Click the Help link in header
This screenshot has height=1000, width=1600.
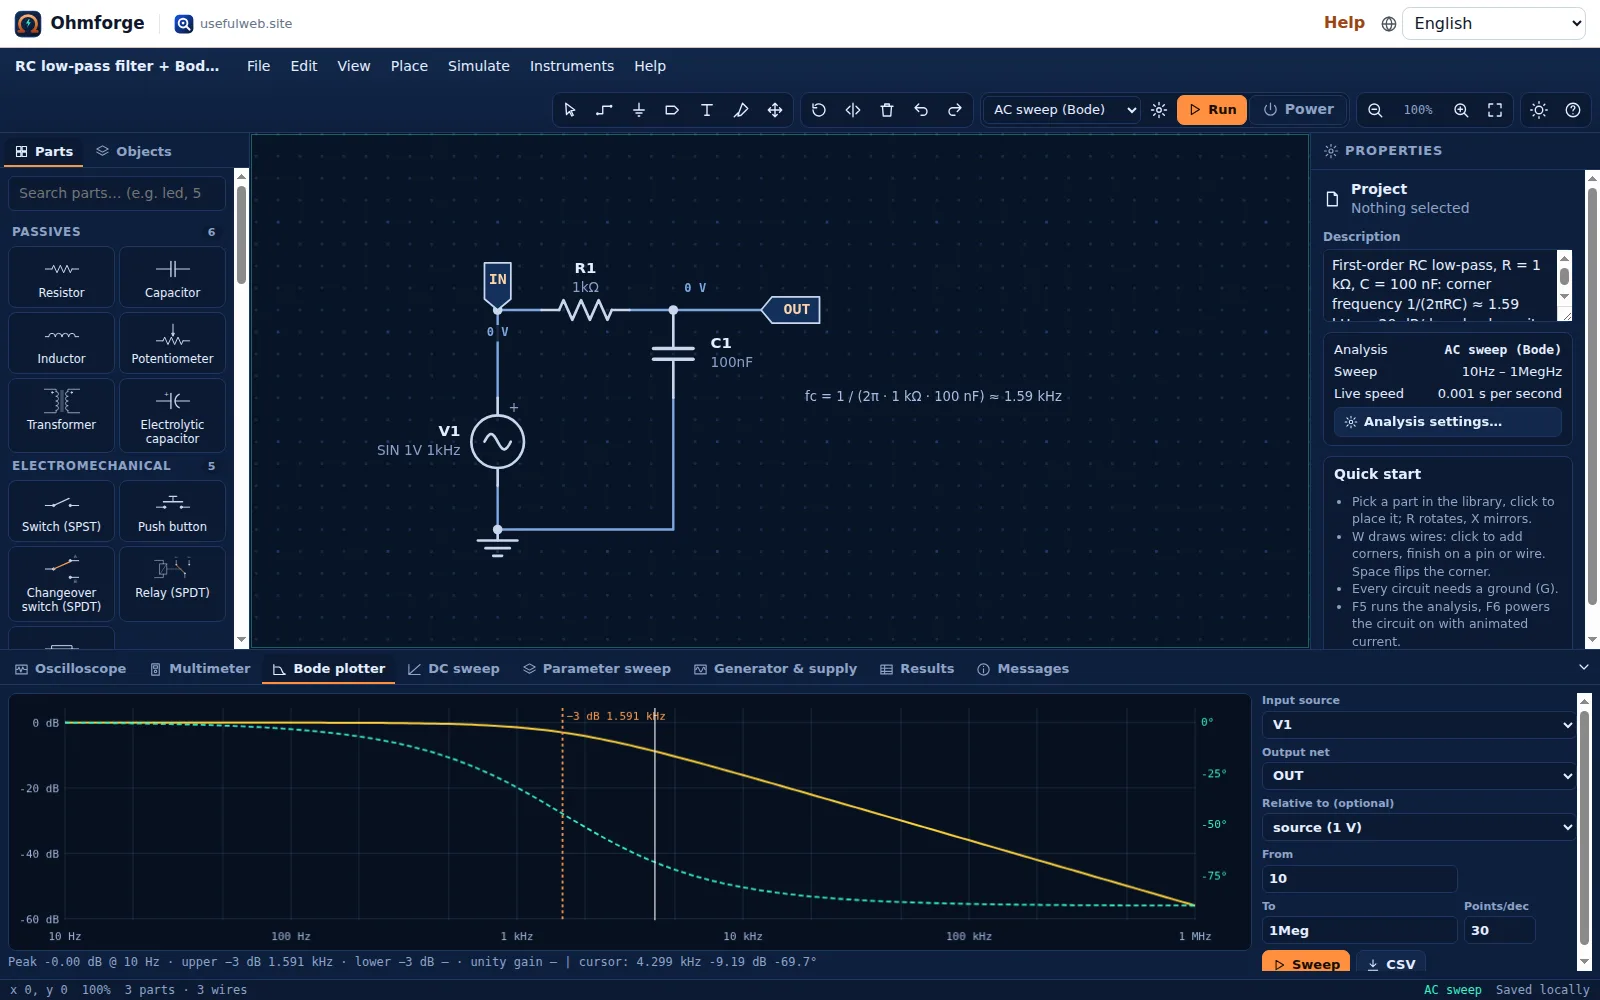point(1344,22)
